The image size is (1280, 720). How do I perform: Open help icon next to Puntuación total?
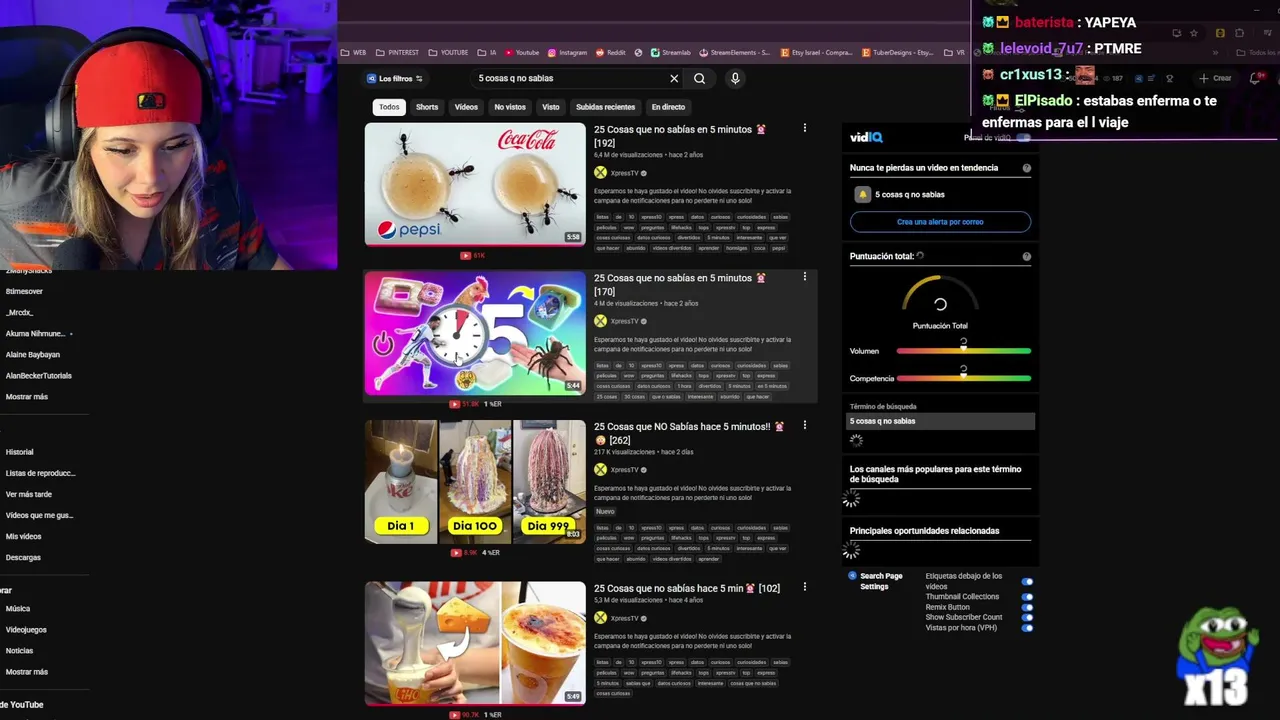tap(1027, 257)
